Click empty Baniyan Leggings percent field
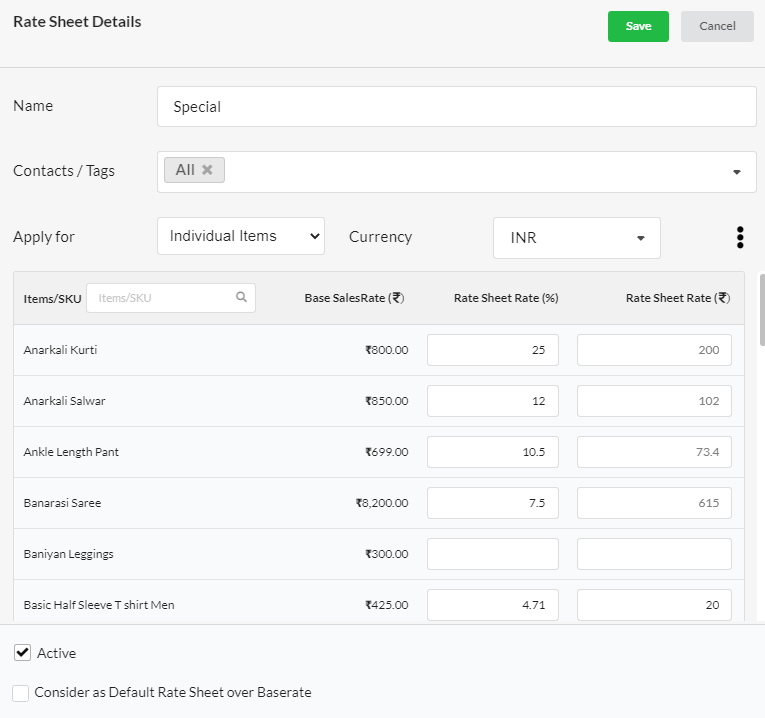 coord(493,554)
